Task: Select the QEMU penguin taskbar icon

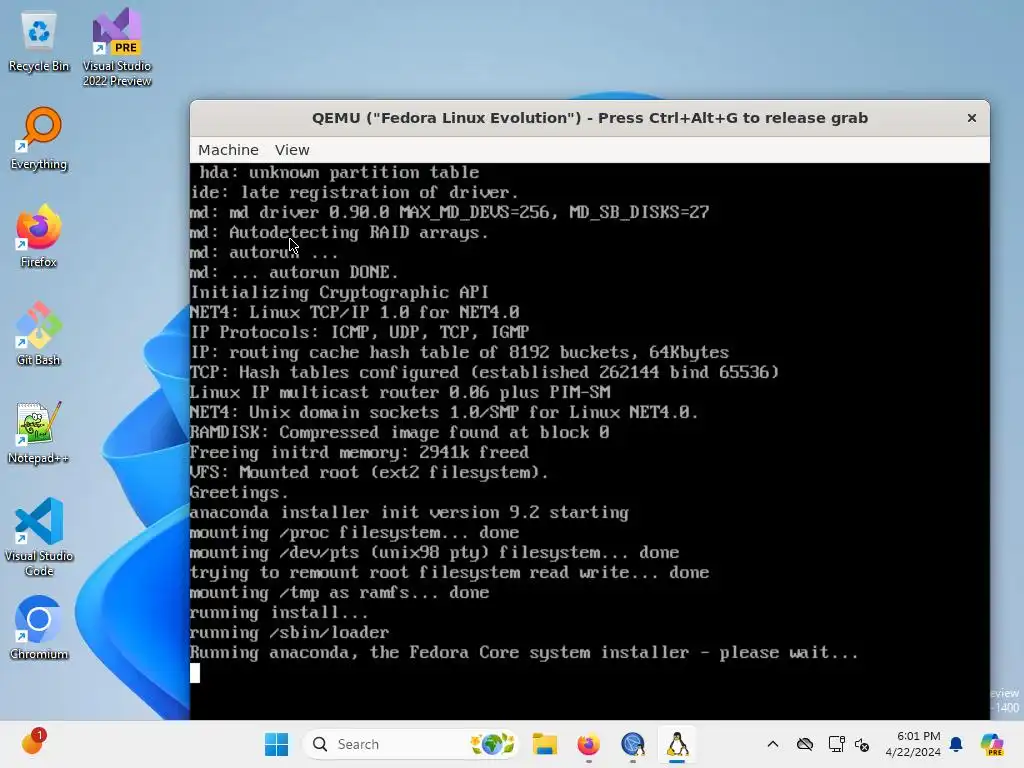Action: point(677,744)
